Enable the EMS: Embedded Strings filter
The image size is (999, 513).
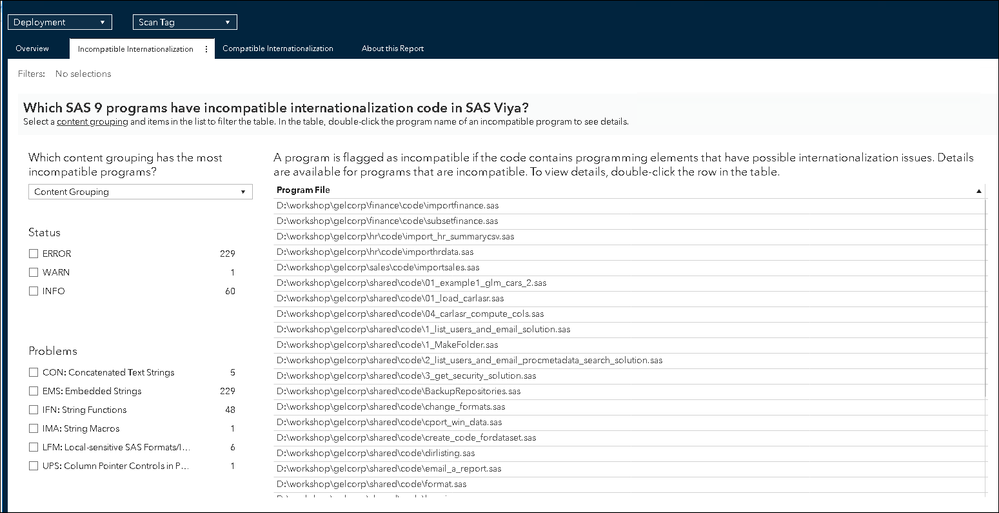[34, 391]
